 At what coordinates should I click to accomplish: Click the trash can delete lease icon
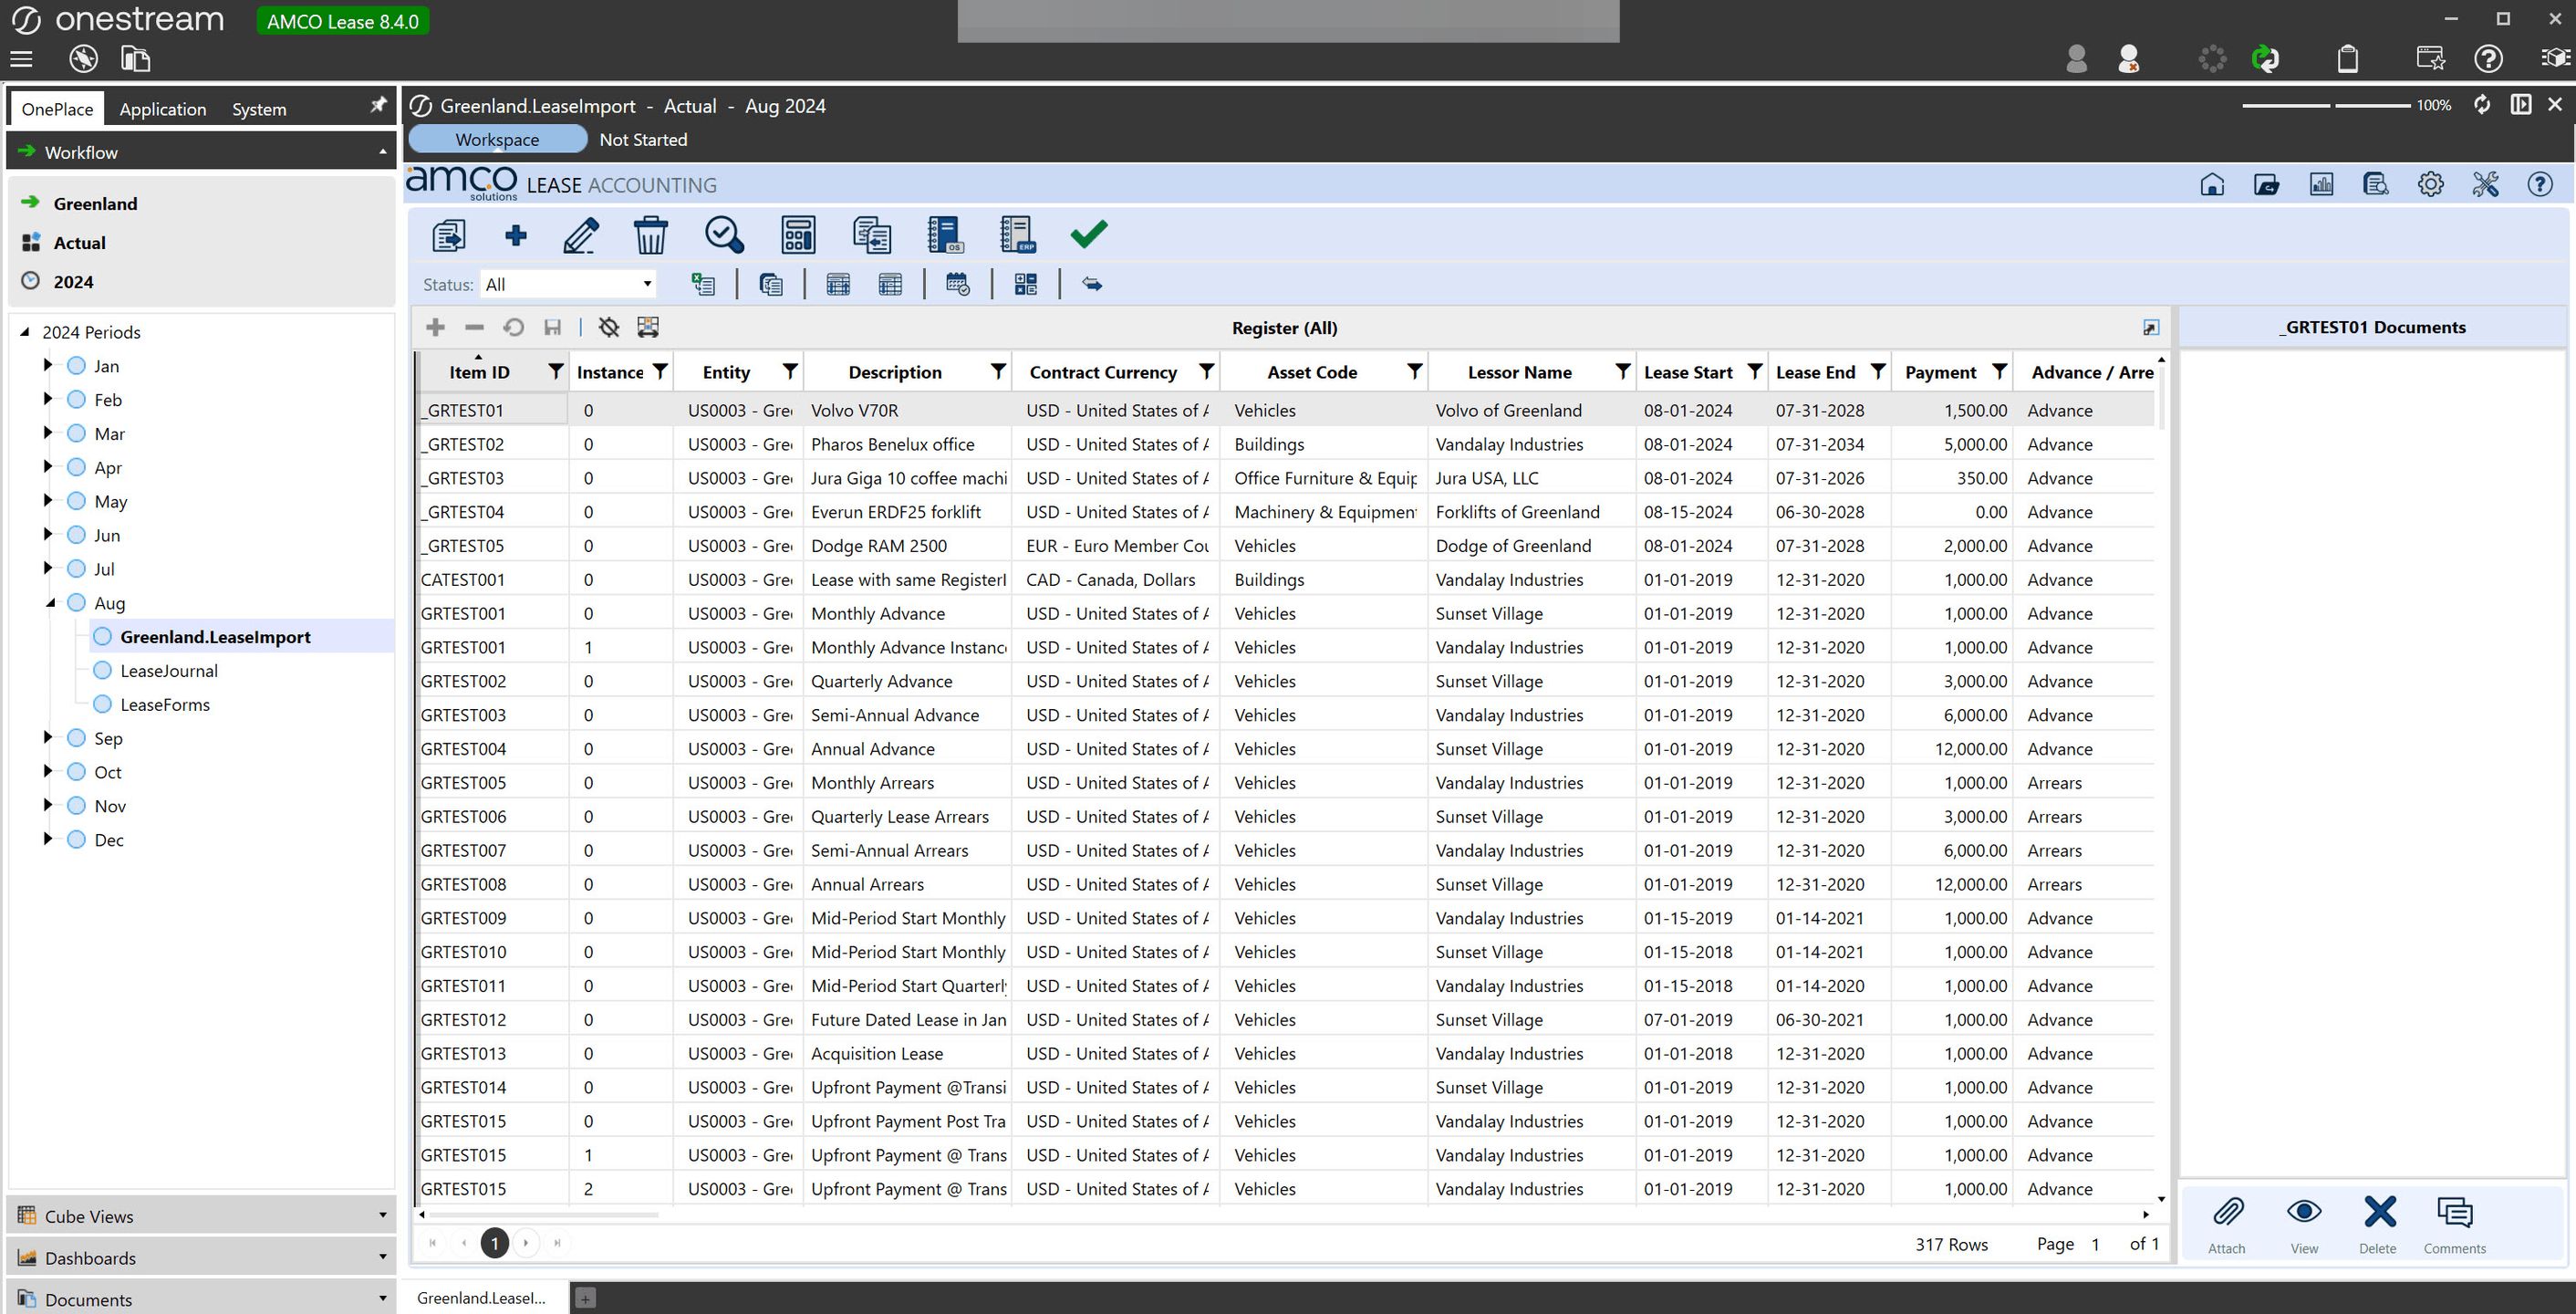tap(650, 235)
